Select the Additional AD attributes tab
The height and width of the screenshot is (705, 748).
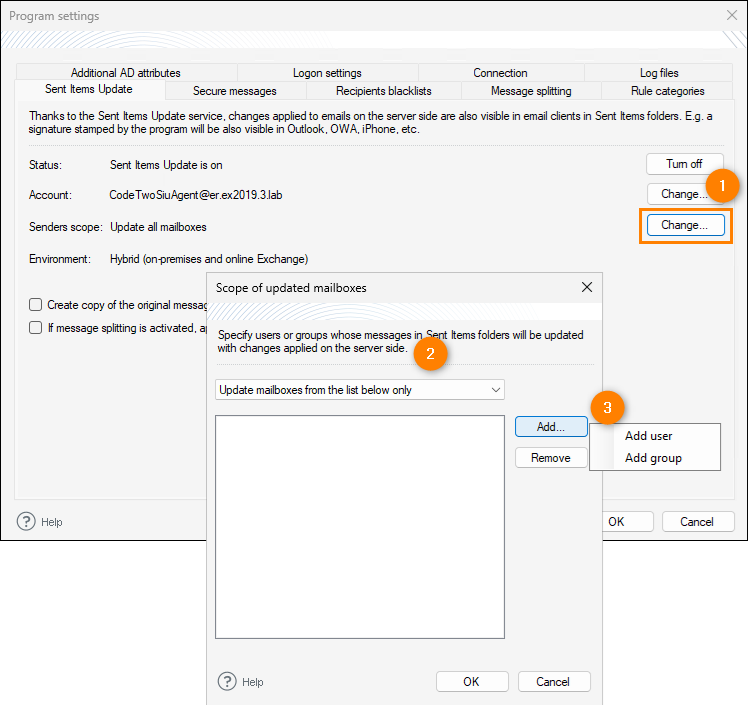pos(126,73)
